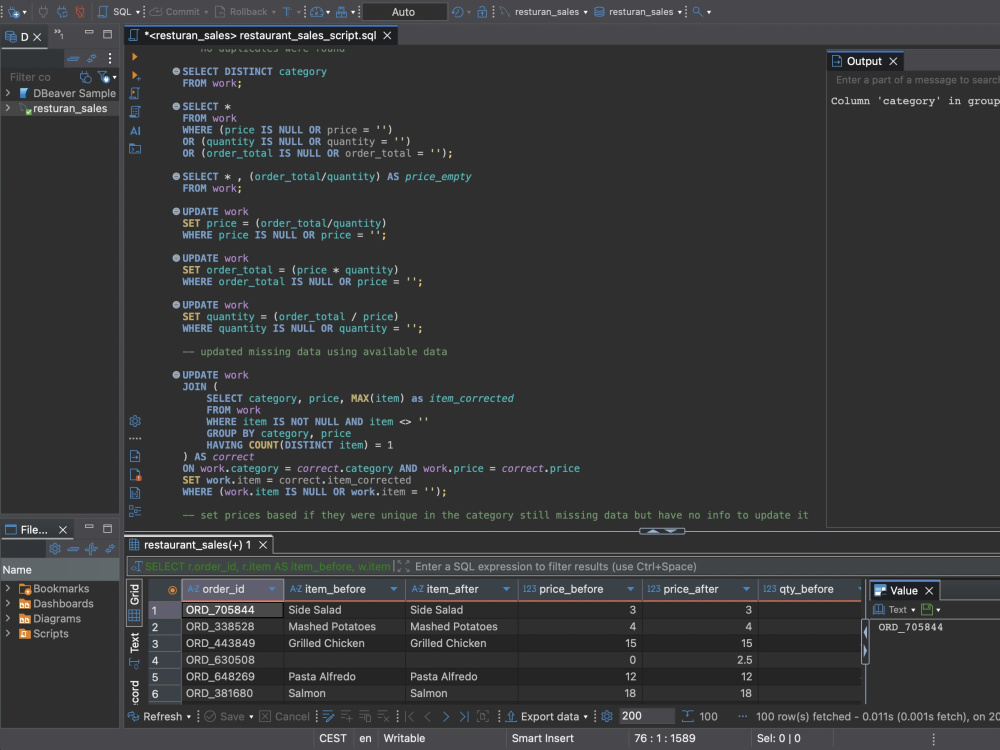The height and width of the screenshot is (750, 1000).
Task: Select the Scripts folder
Action: point(50,633)
